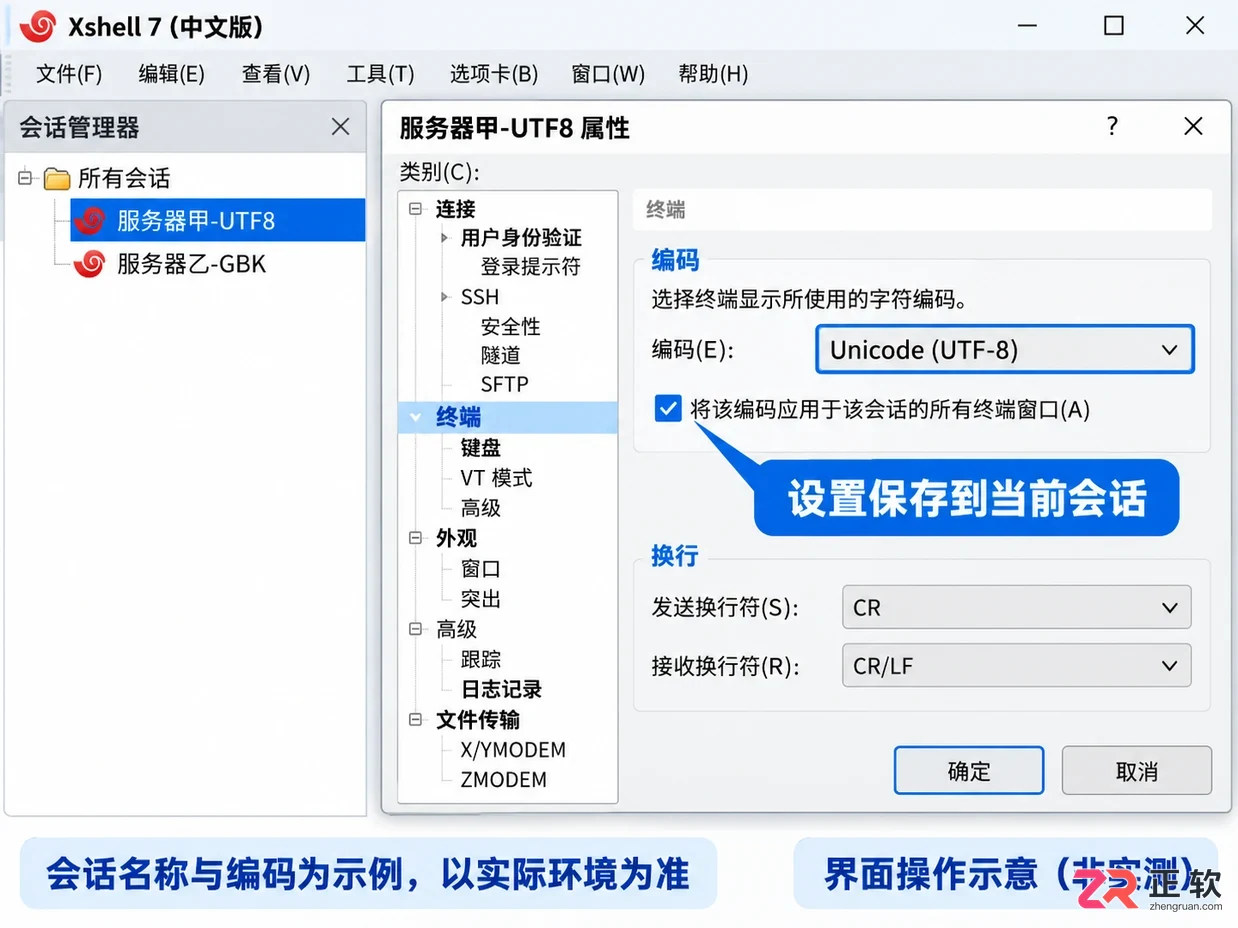The width and height of the screenshot is (1238, 928).
Task: Select 安全性 in the category tree
Action: click(510, 327)
